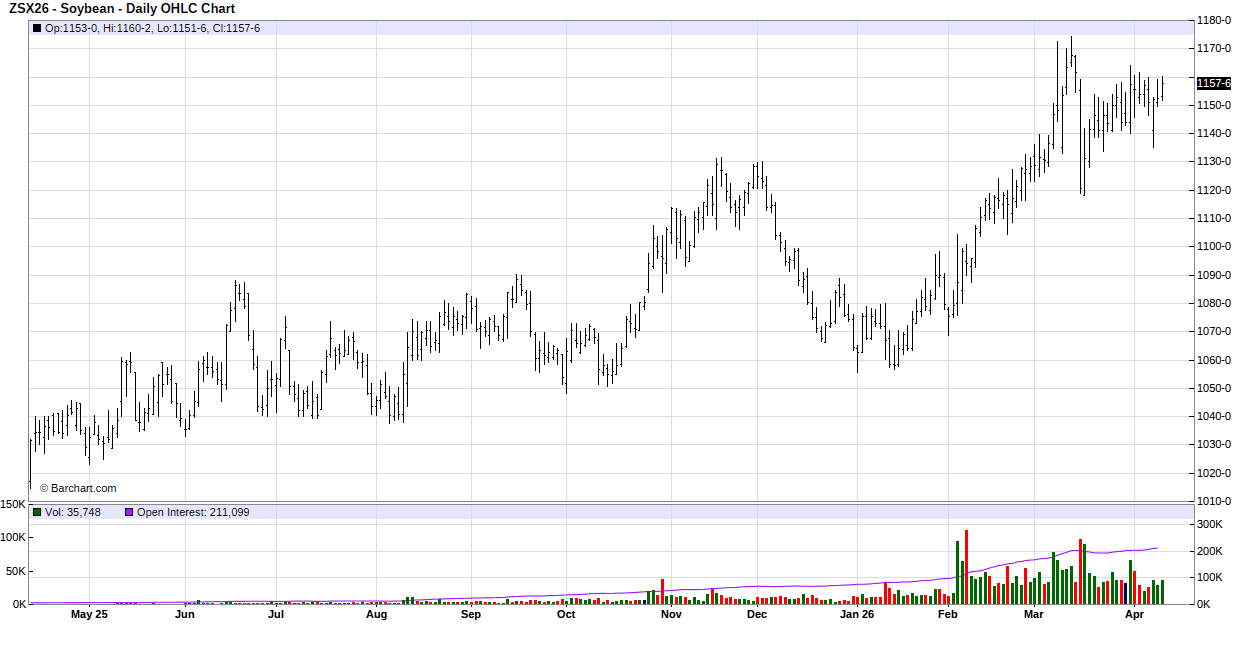This screenshot has height=645, width=1236.
Task: Pick the Aug label on the time axis
Action: pyautogui.click(x=376, y=615)
